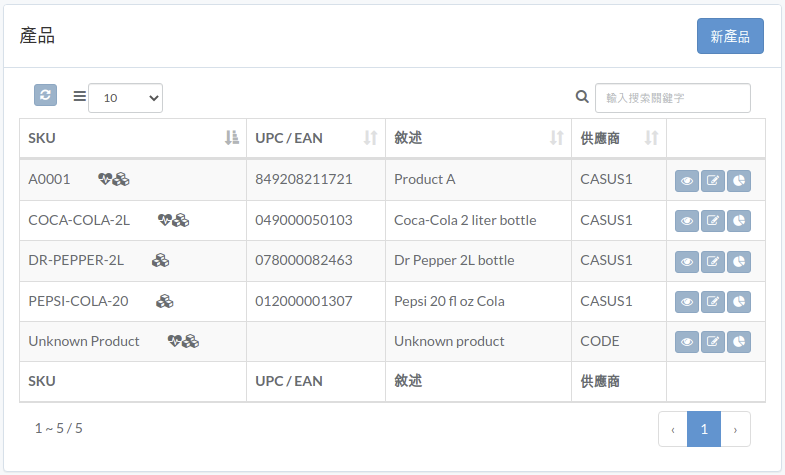The height and width of the screenshot is (475, 785).
Task: Open pie chart for PEPSI-COLA-20 row
Action: pos(739,302)
